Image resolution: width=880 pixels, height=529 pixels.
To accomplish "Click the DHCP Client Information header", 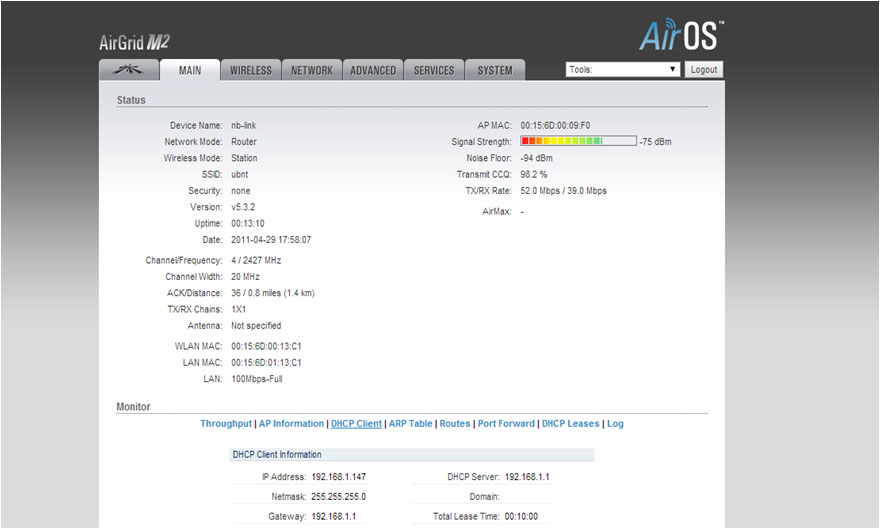I will coord(412,454).
